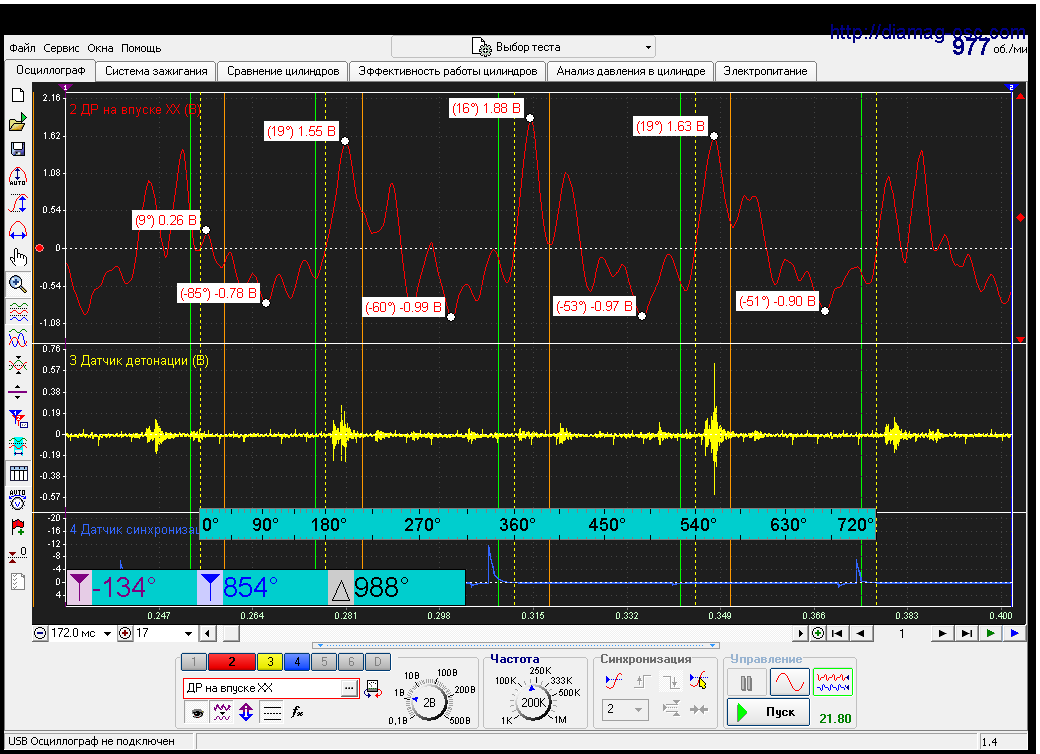Viewport: 1040px width, 754px height.
Task: Select falling edge step sync icon
Action: (x=671, y=681)
